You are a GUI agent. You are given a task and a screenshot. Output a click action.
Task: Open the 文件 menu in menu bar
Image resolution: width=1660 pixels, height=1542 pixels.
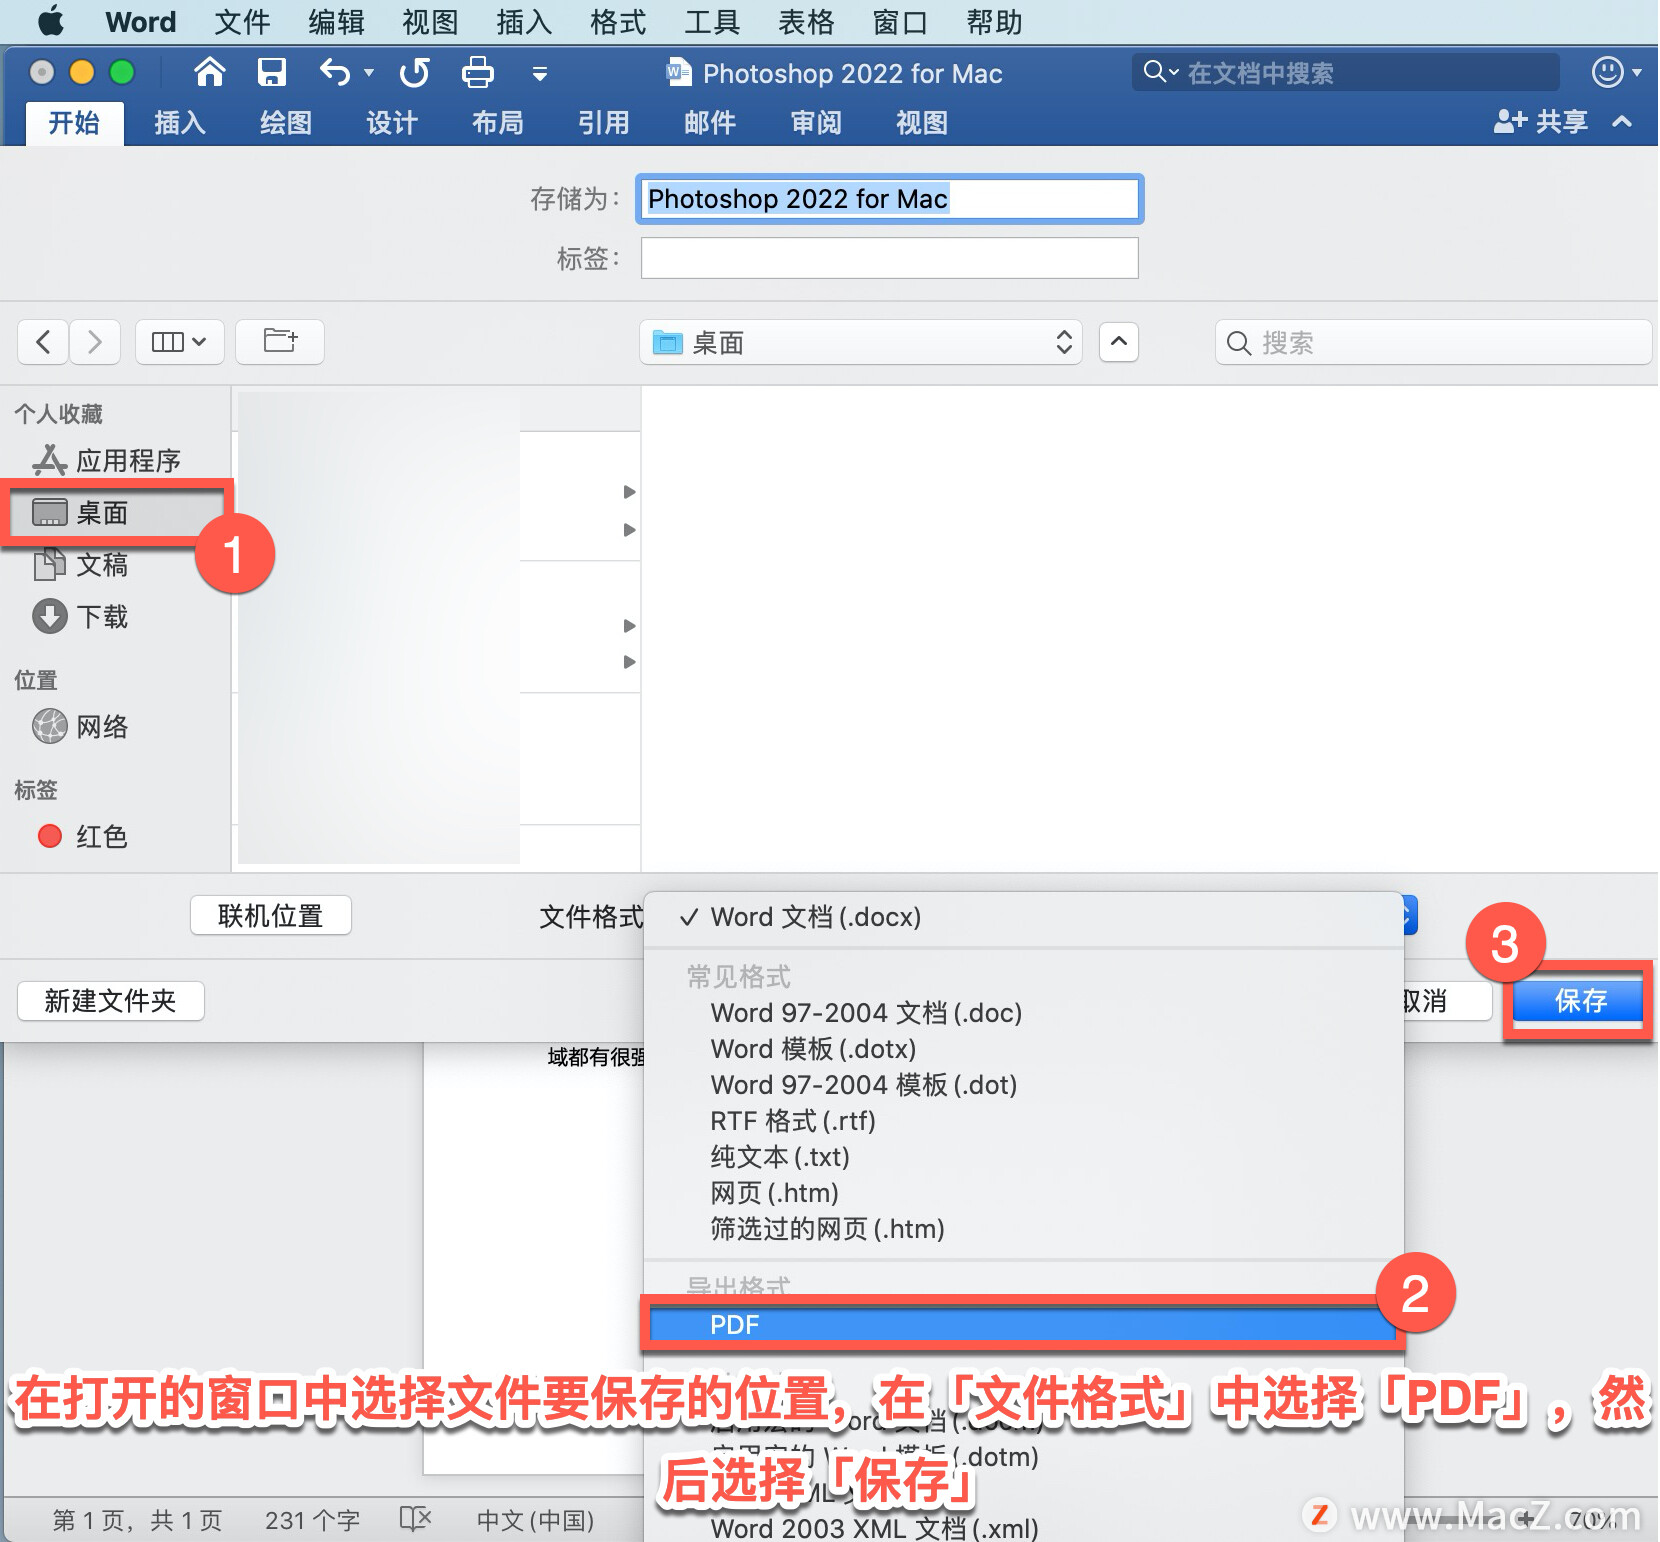[243, 22]
